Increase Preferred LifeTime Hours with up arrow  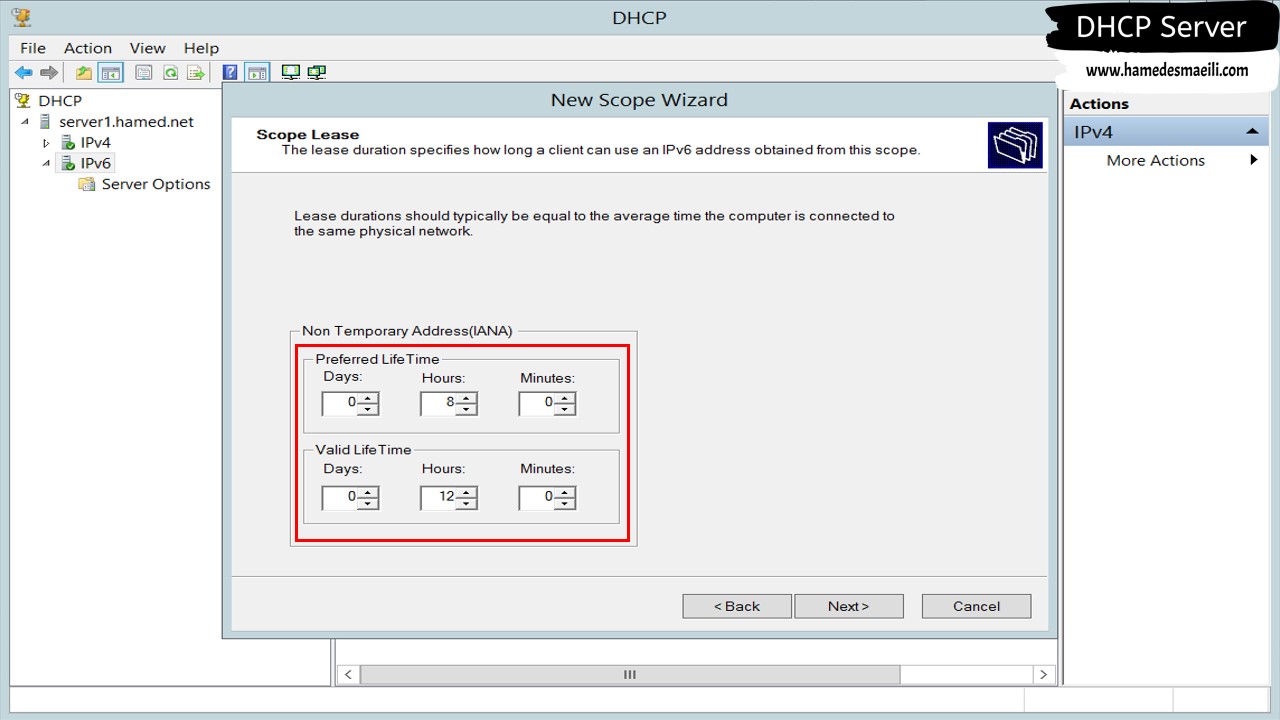466,398
